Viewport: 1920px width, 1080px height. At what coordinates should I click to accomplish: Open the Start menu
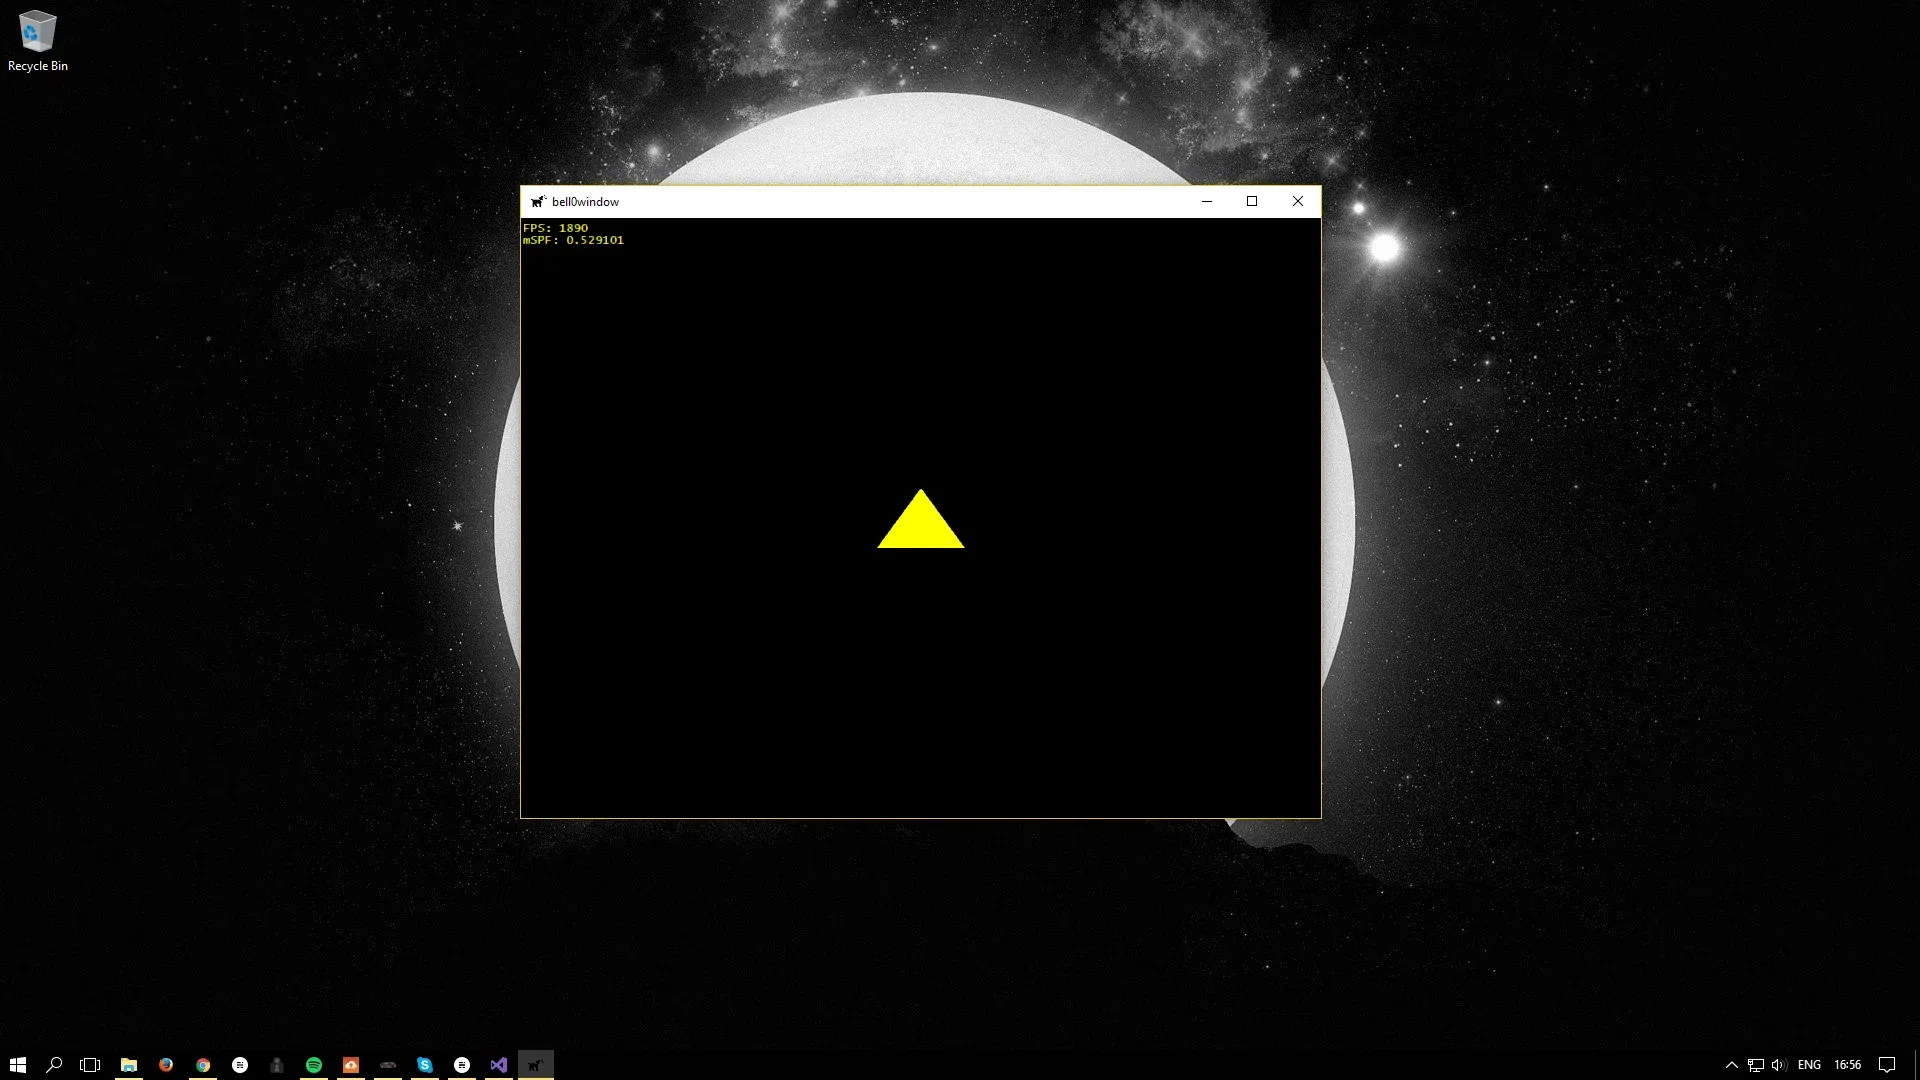click(x=18, y=1065)
